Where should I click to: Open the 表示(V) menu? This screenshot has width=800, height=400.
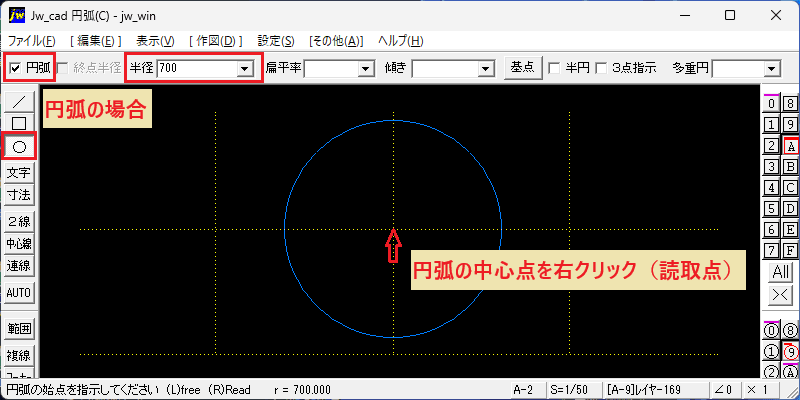(x=155, y=41)
